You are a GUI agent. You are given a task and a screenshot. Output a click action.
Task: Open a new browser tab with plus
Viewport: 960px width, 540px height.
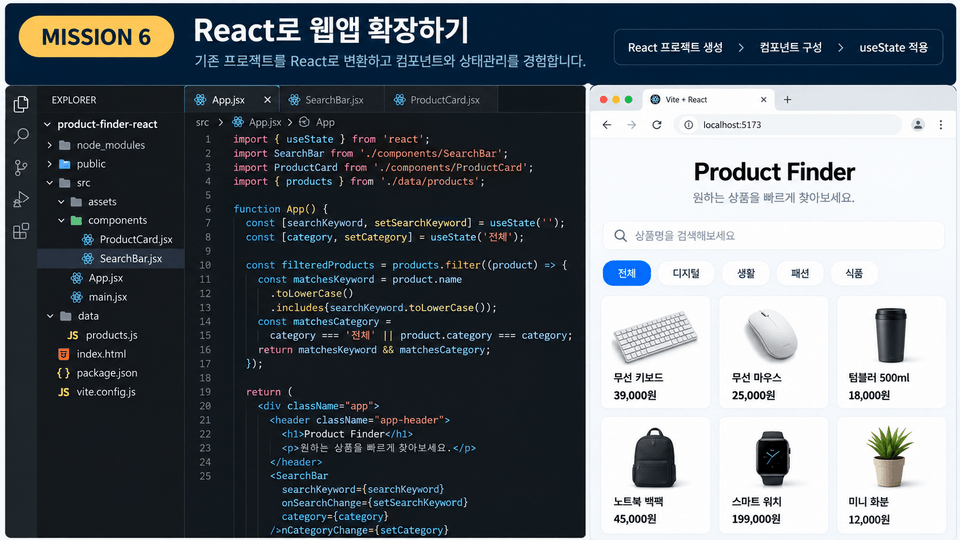tap(787, 100)
